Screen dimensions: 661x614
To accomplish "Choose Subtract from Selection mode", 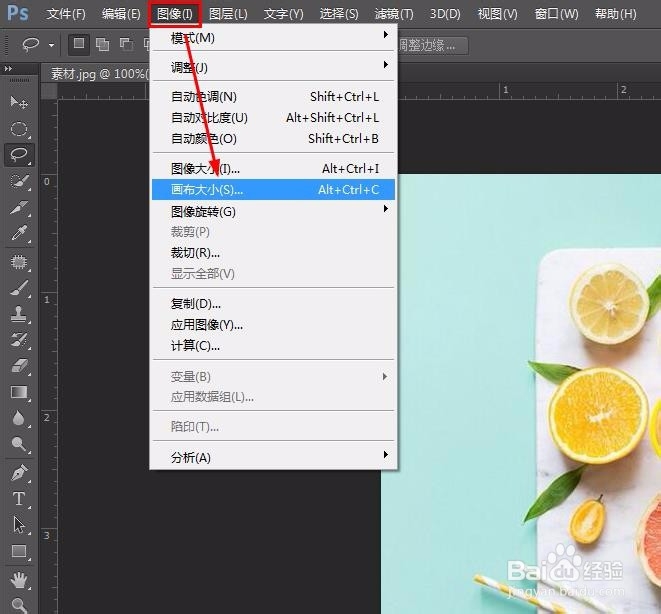I will [x=126, y=44].
